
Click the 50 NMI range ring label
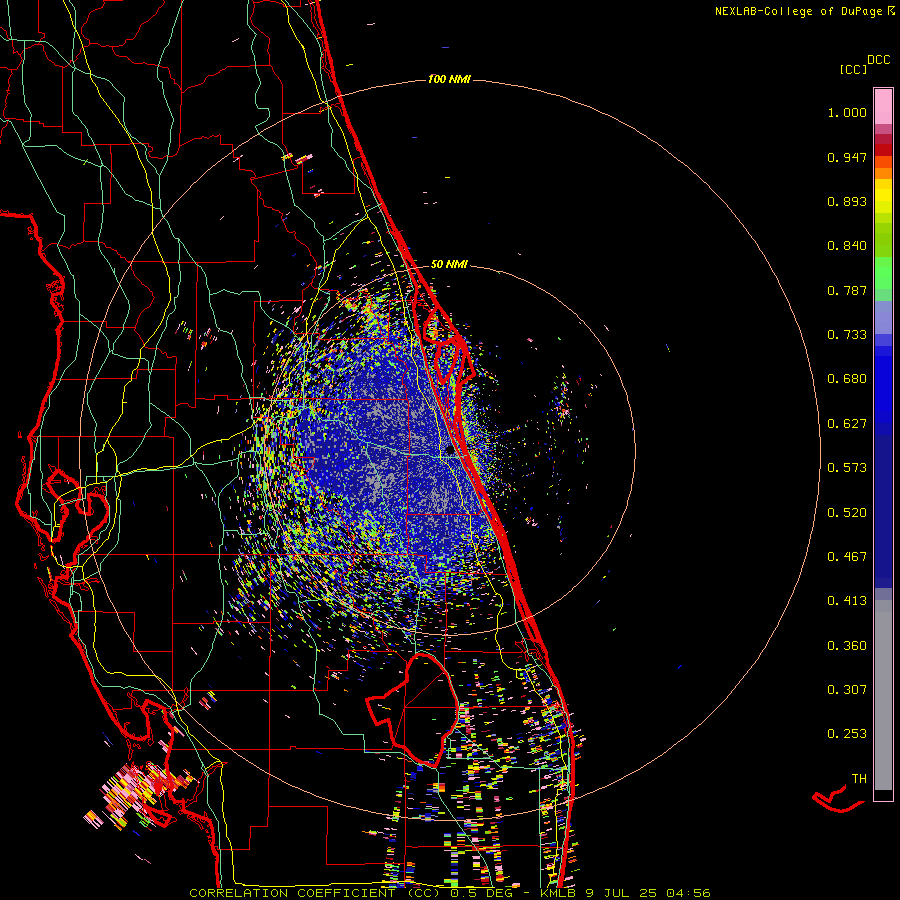coord(449,264)
